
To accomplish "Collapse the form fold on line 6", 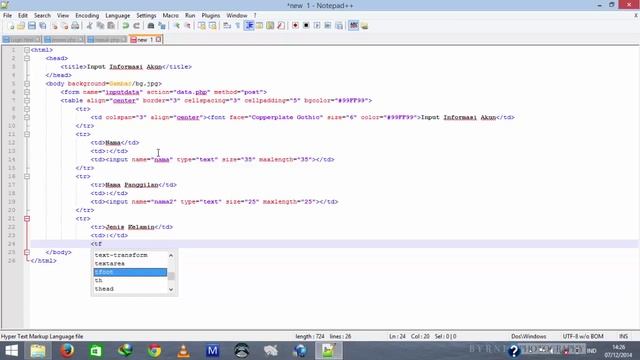I will (27, 92).
